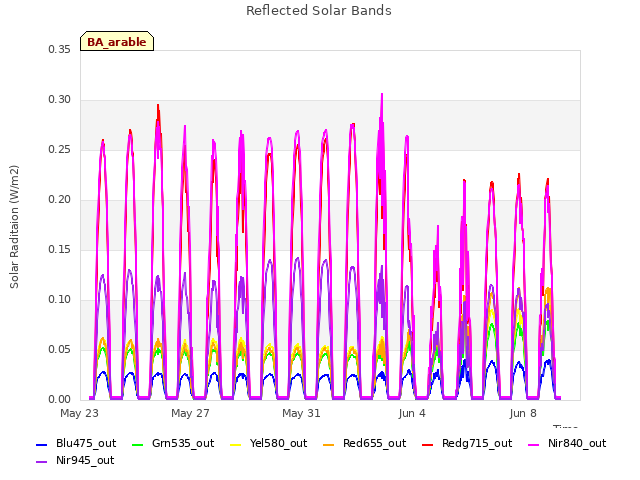Click the yellow Yel580_out color marker

click(x=236, y=444)
